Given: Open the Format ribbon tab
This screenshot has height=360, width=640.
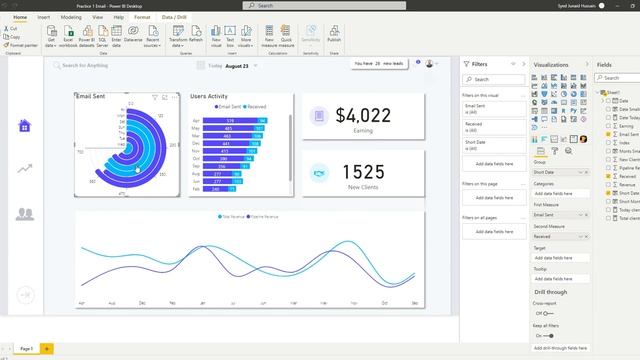Looking at the screenshot, I should pyautogui.click(x=142, y=18).
